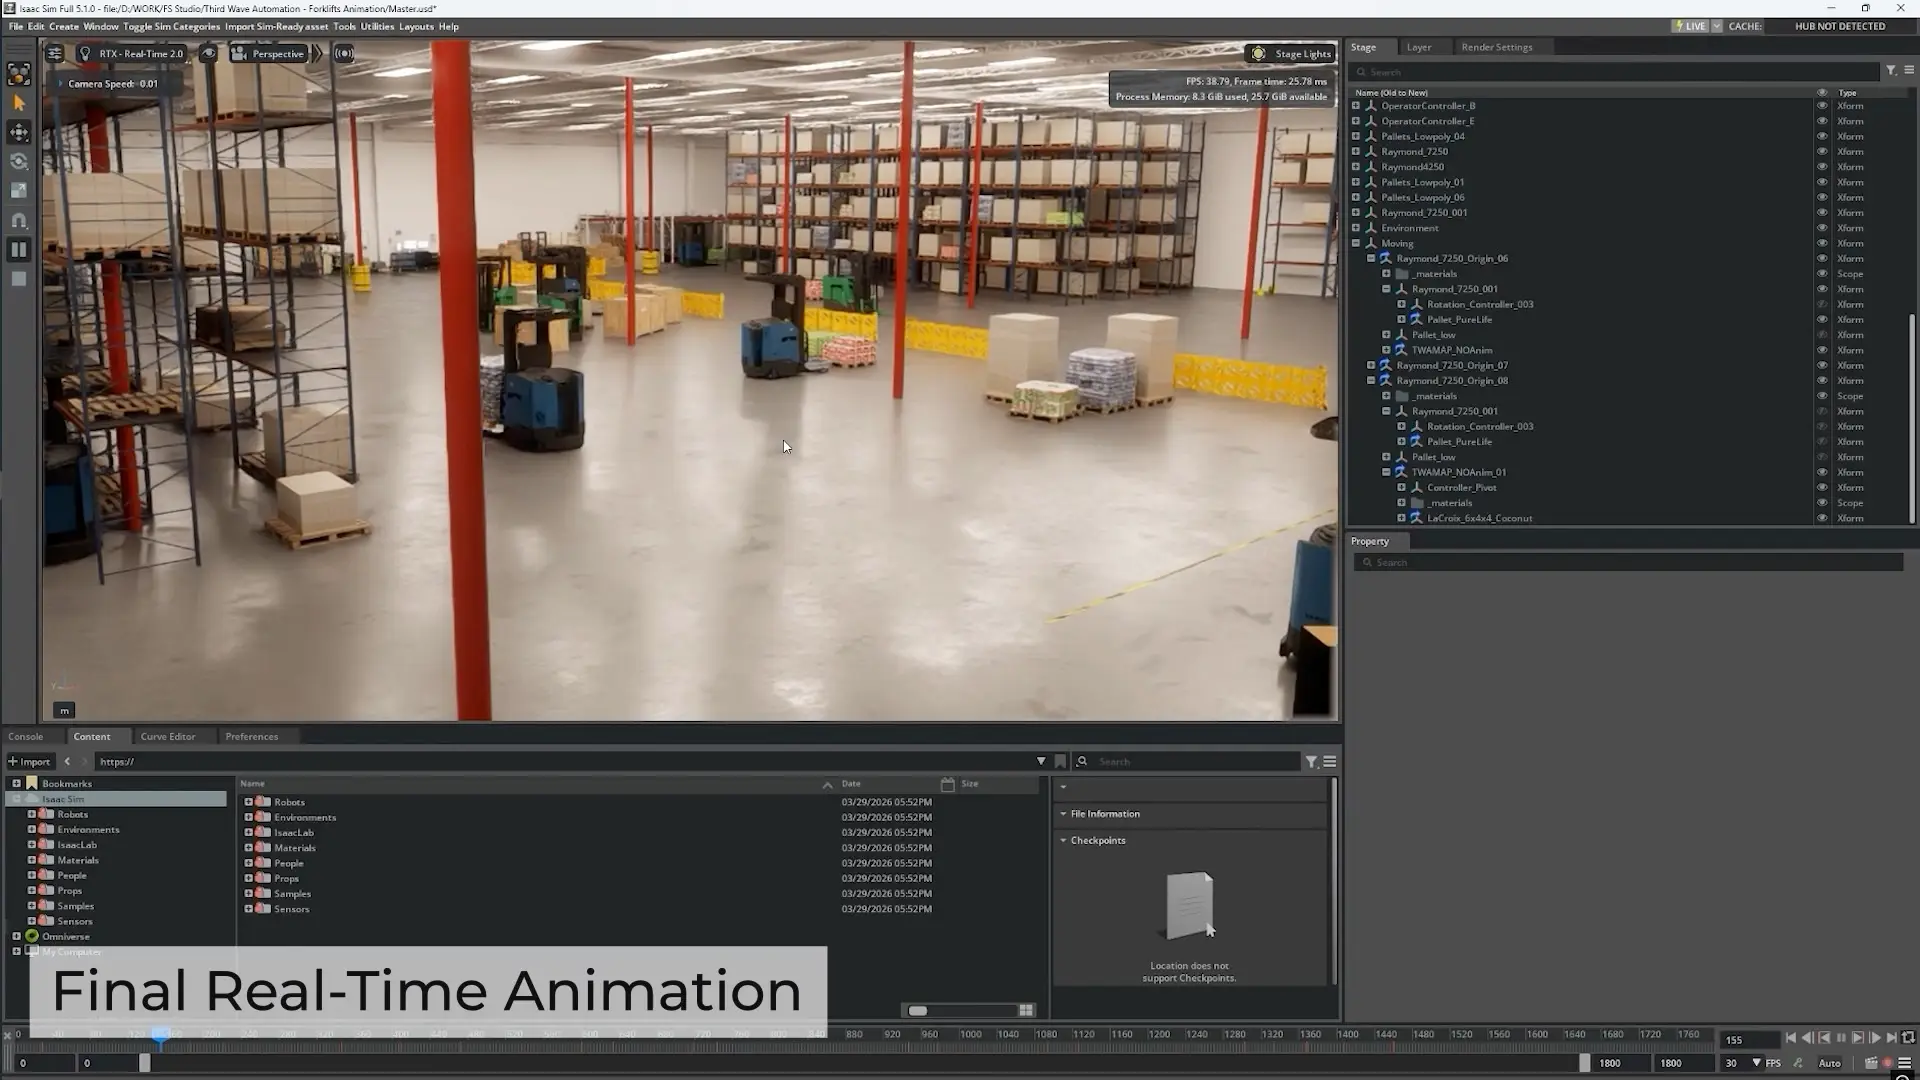1920x1080 pixels.
Task: Open the Perspective camera dropdown
Action: coord(268,54)
